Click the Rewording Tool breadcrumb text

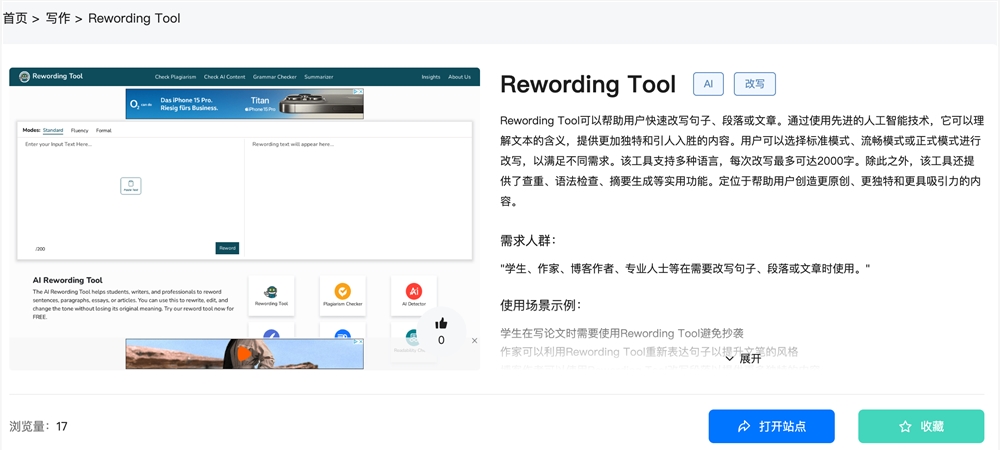[134, 18]
